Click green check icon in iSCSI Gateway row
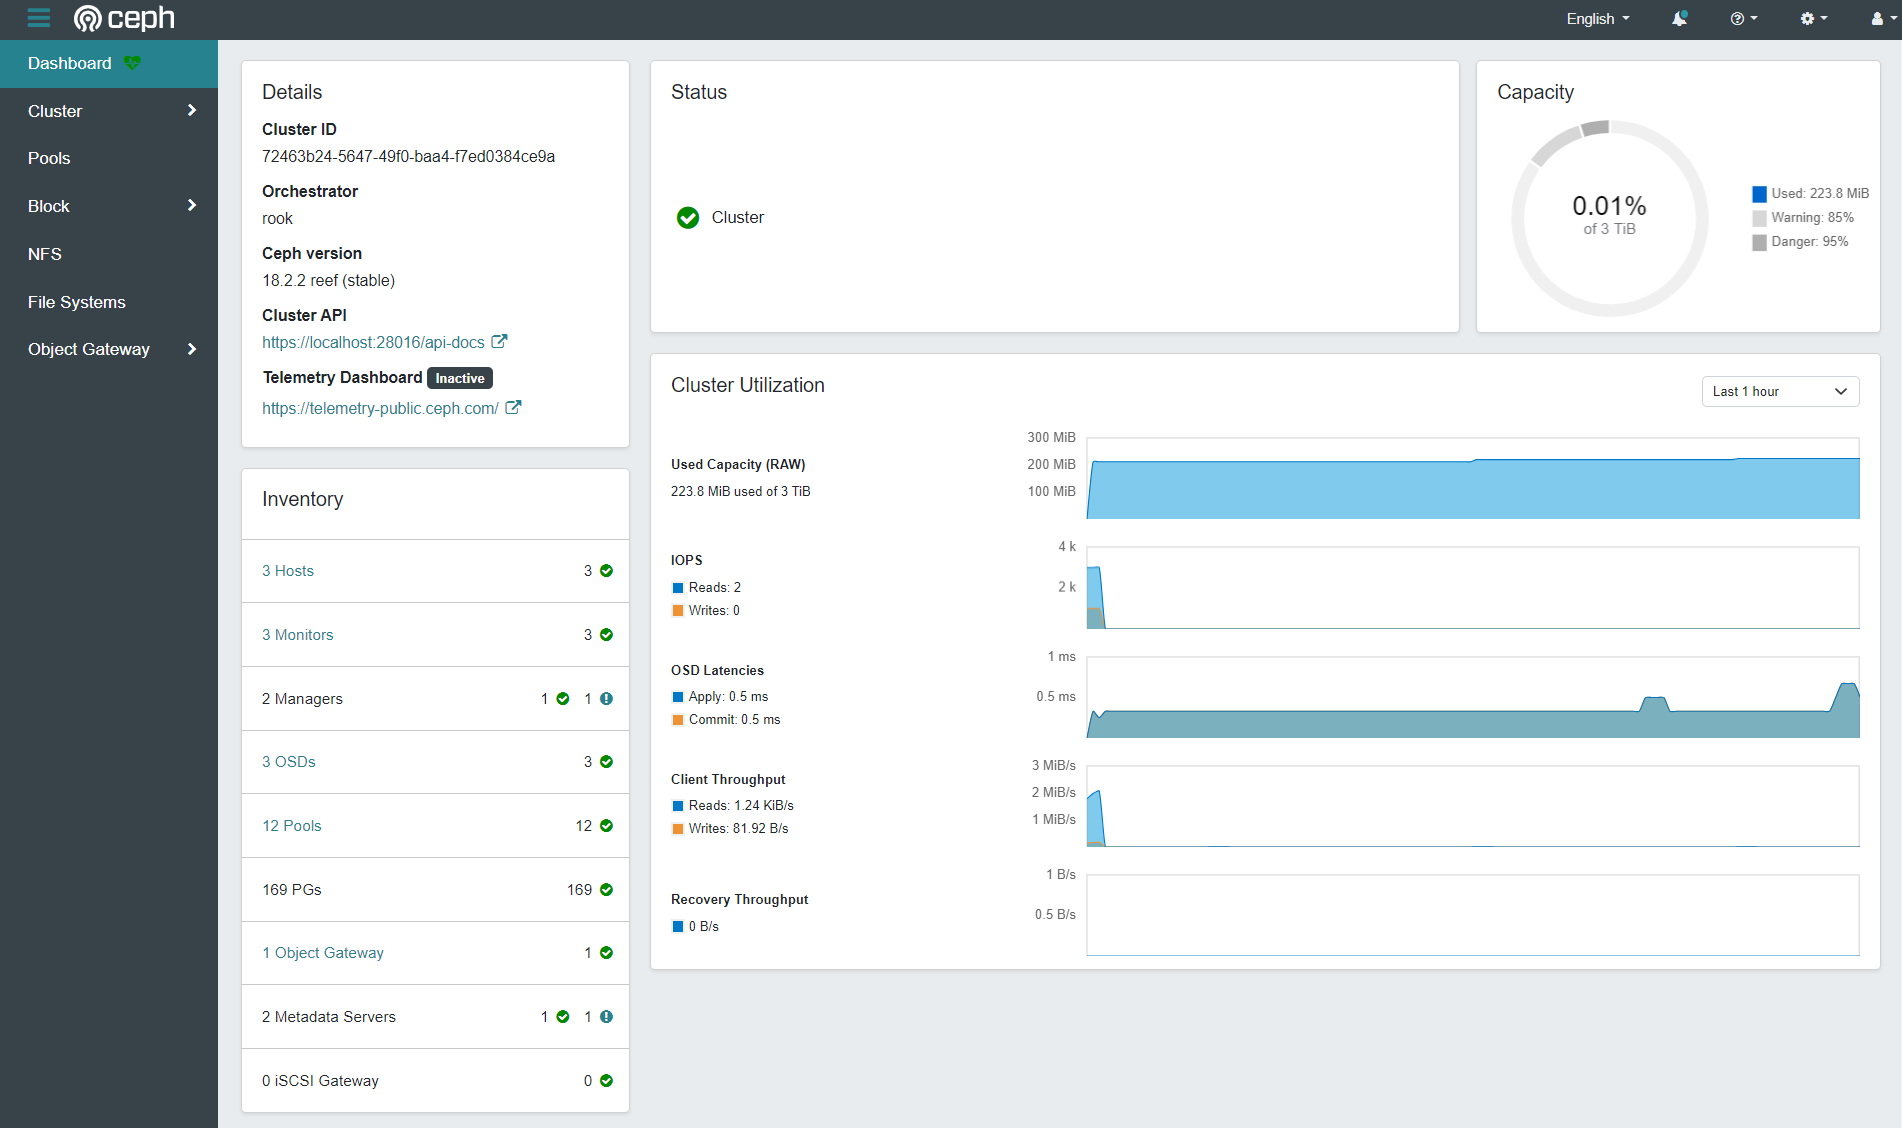This screenshot has height=1128, width=1902. [606, 1081]
